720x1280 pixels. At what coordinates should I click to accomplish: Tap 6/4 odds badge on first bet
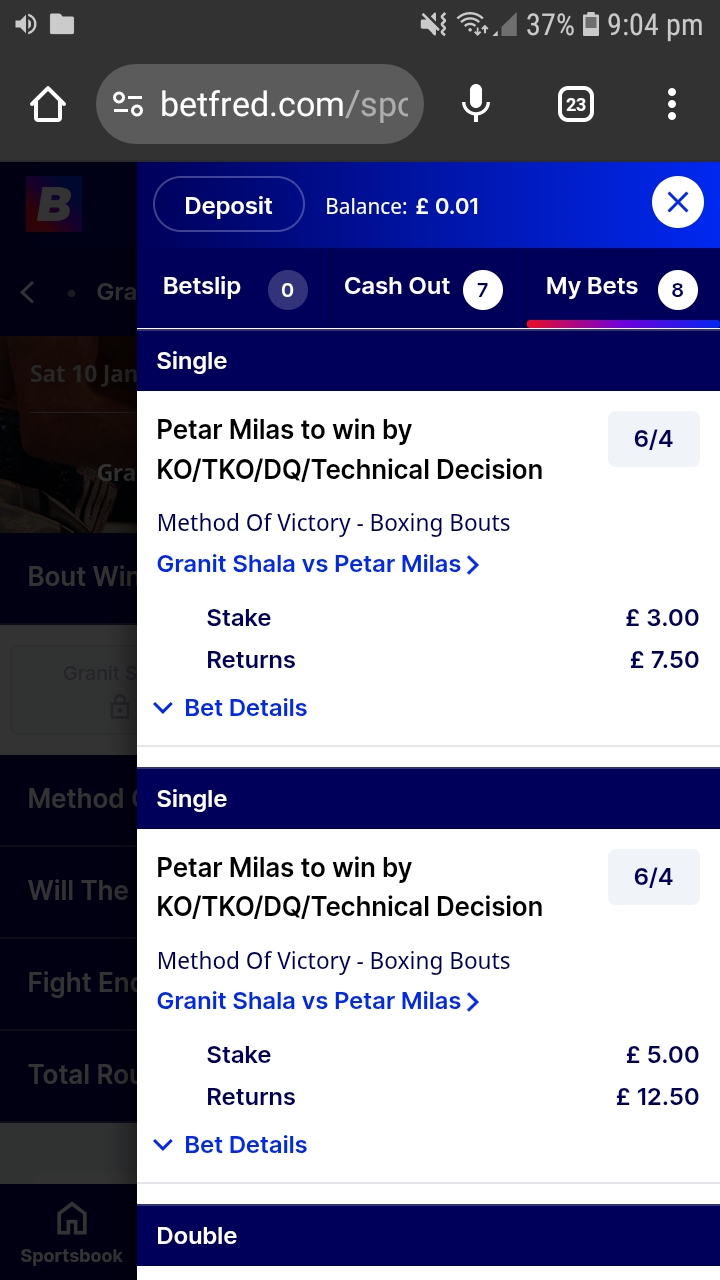point(654,439)
